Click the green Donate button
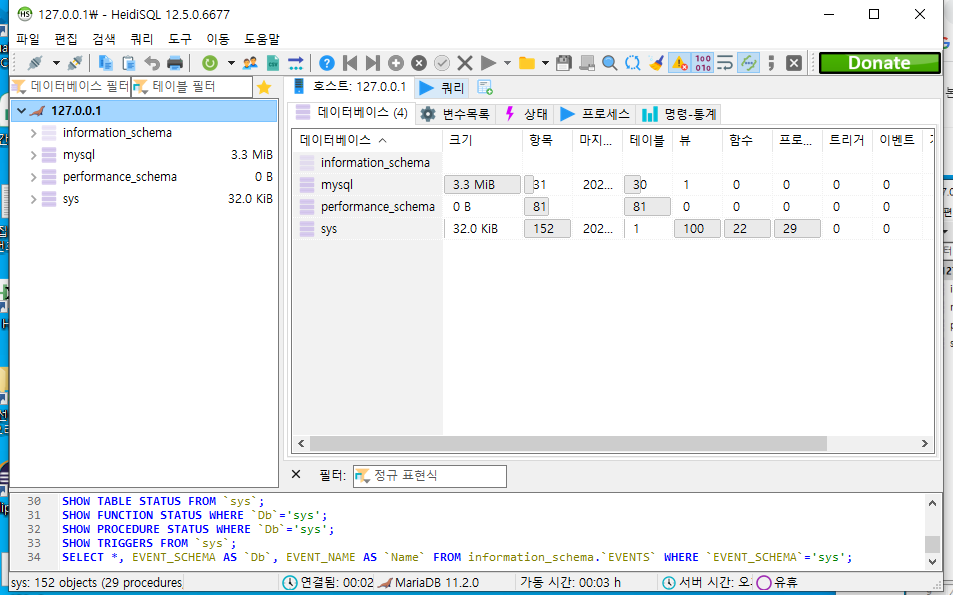This screenshot has width=953, height=595. [879, 63]
